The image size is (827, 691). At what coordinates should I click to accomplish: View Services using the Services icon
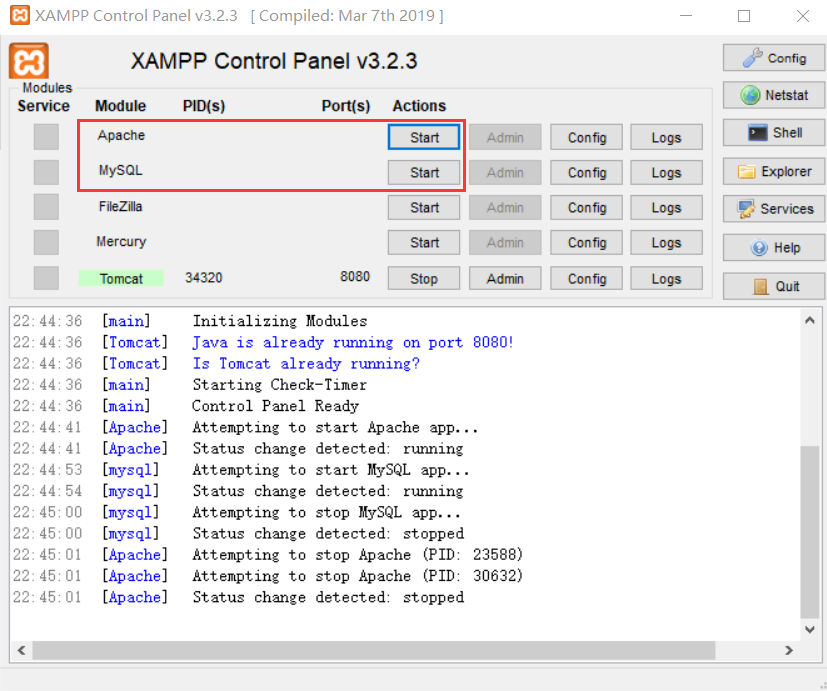pos(773,209)
